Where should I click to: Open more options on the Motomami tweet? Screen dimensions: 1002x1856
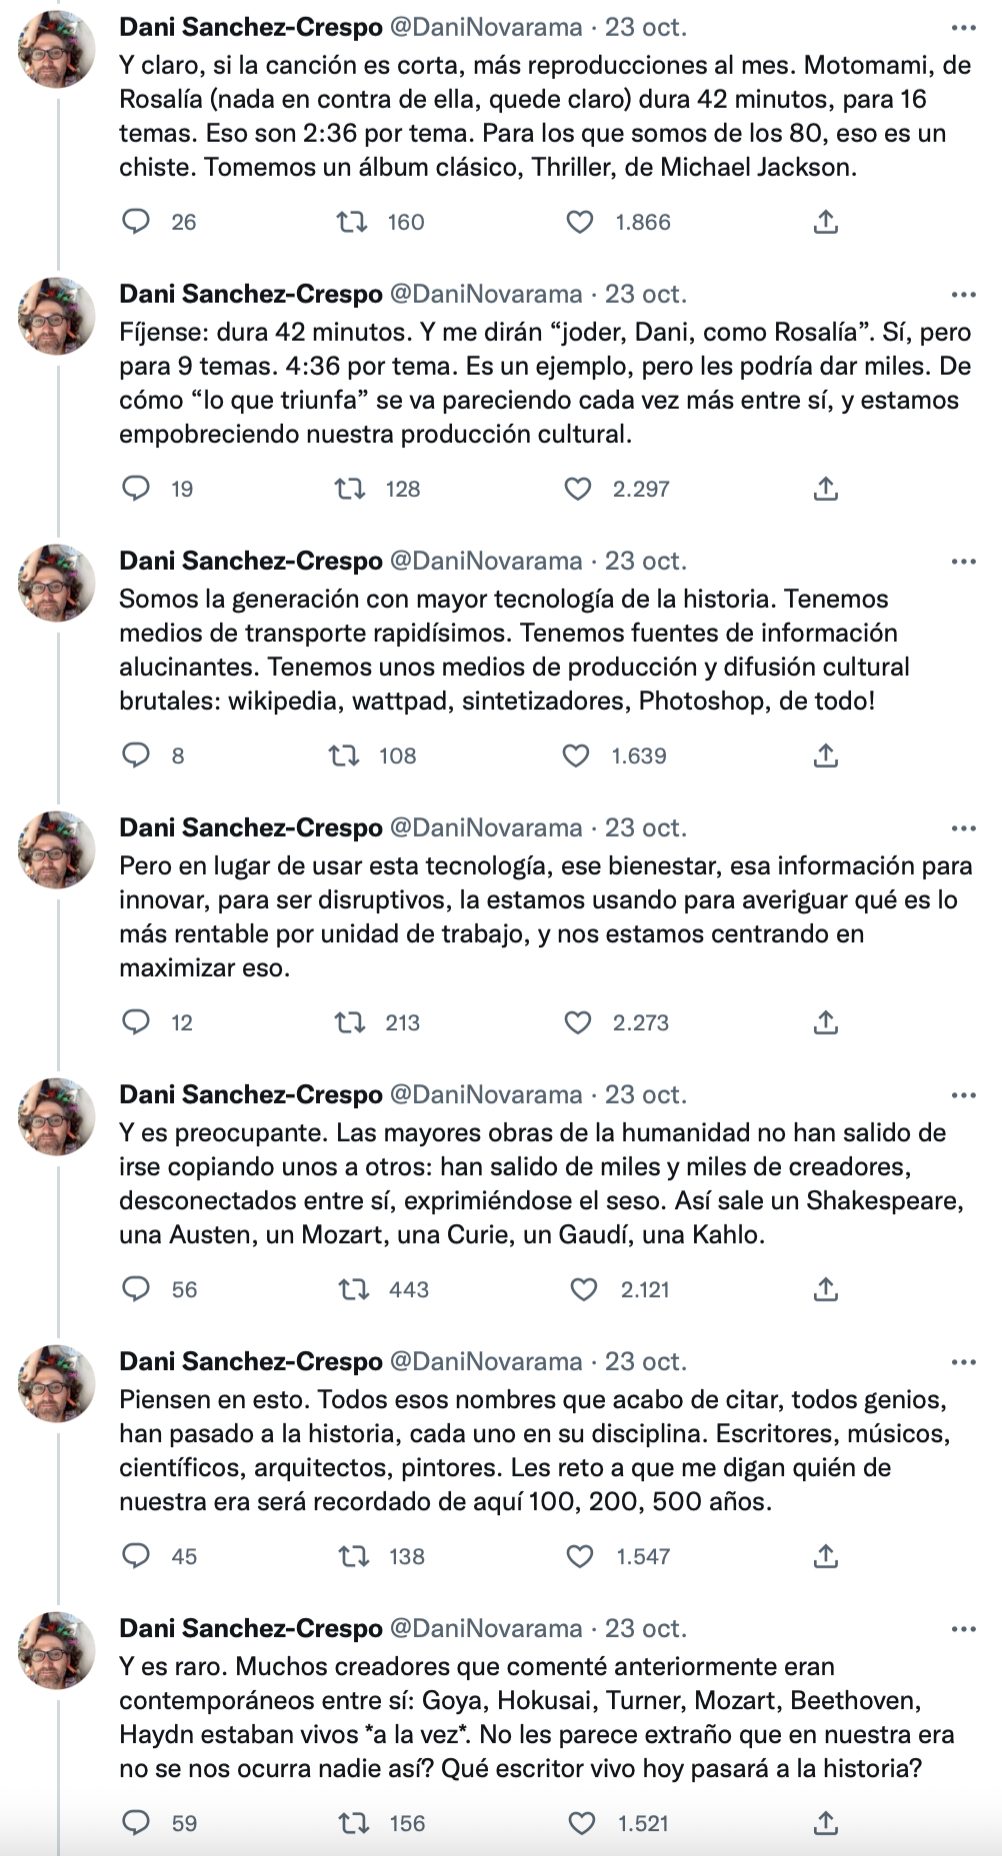click(x=963, y=28)
